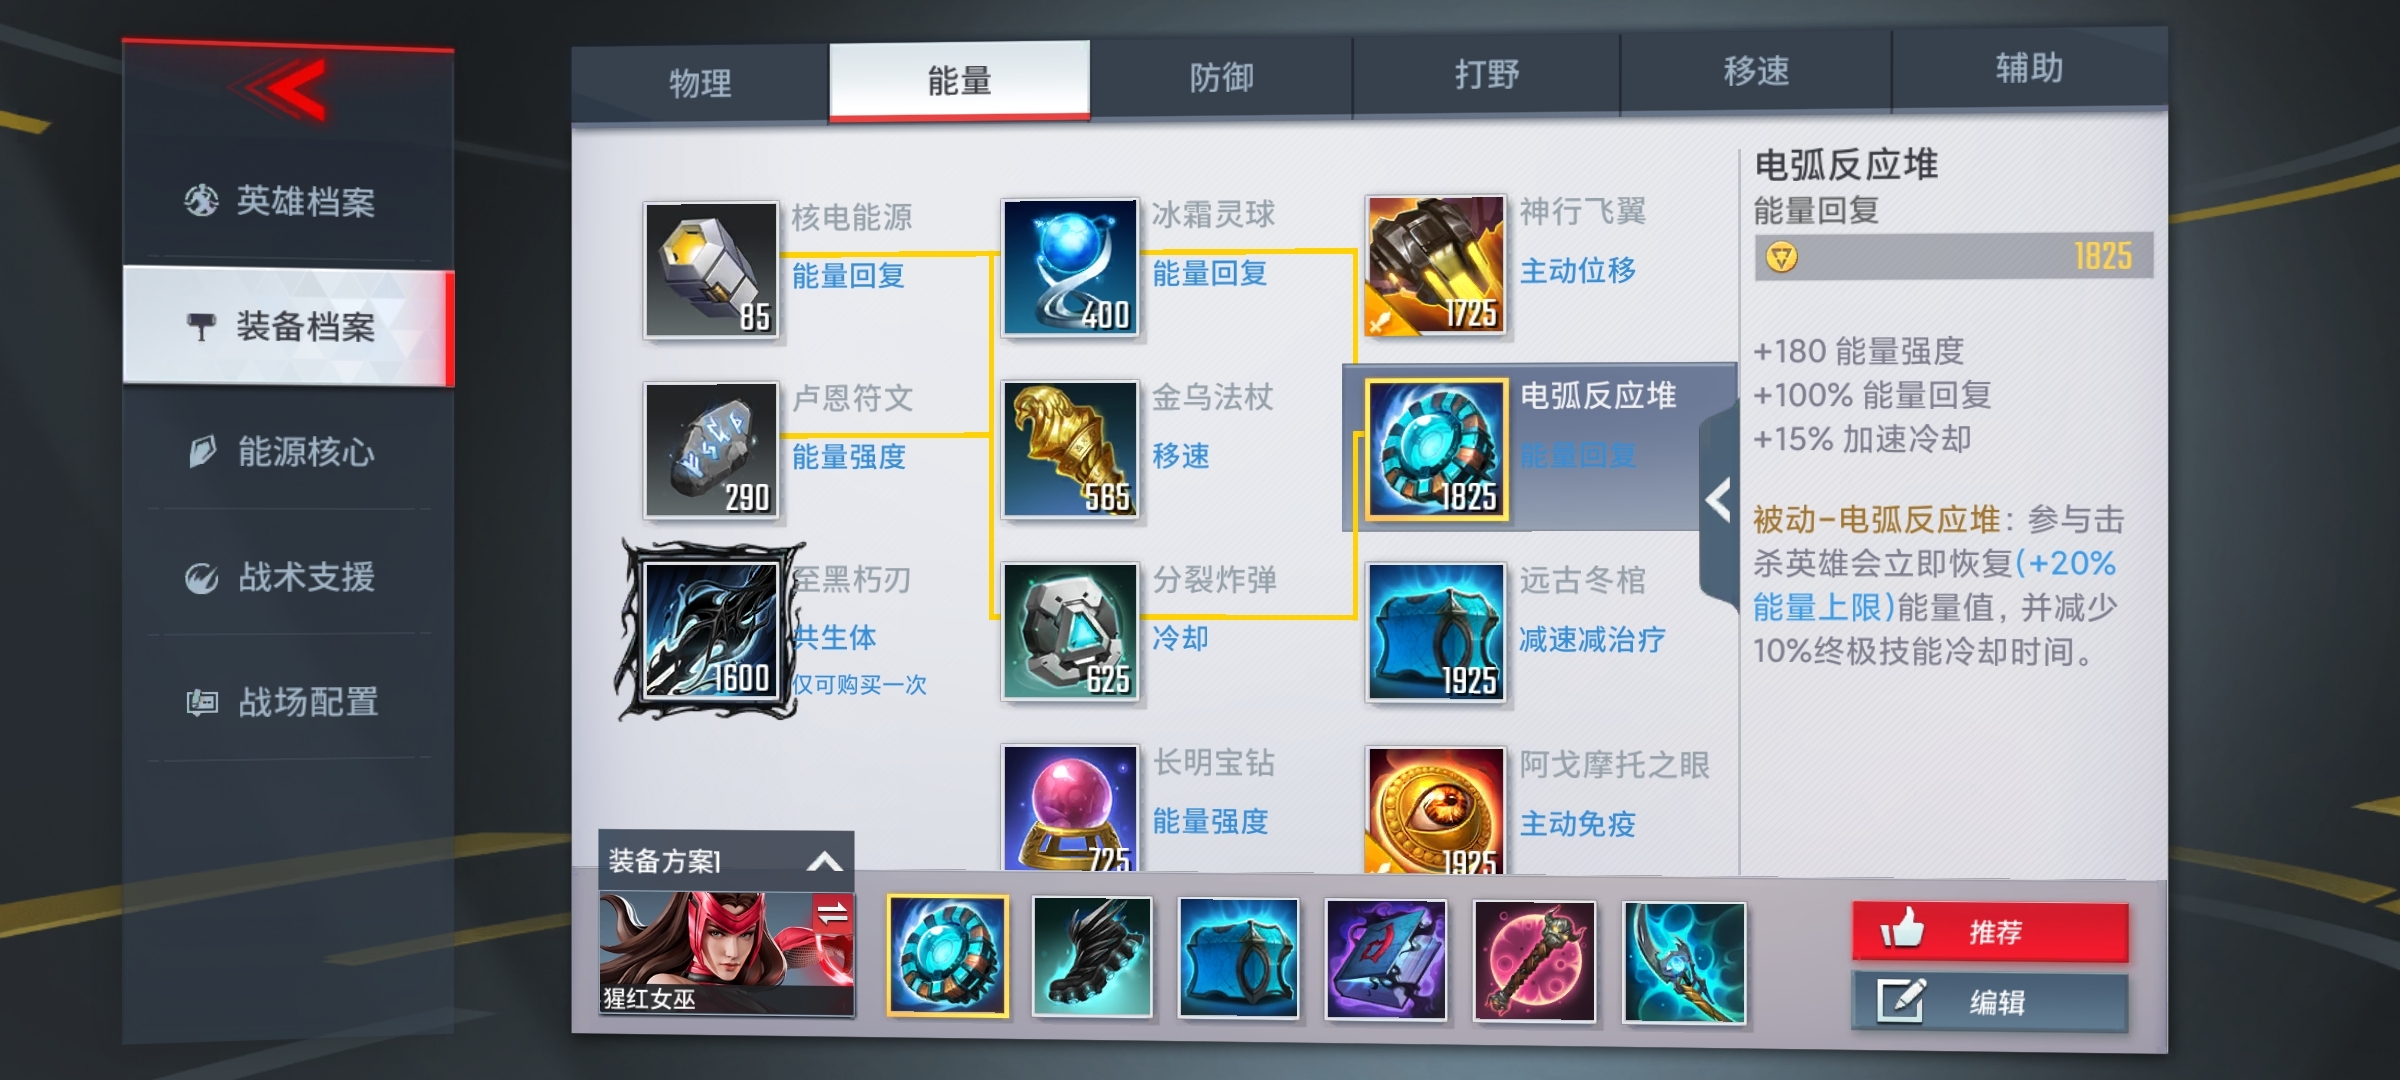
Task: Pick the 阿戈摩托之眼 item icon
Action: click(1435, 810)
